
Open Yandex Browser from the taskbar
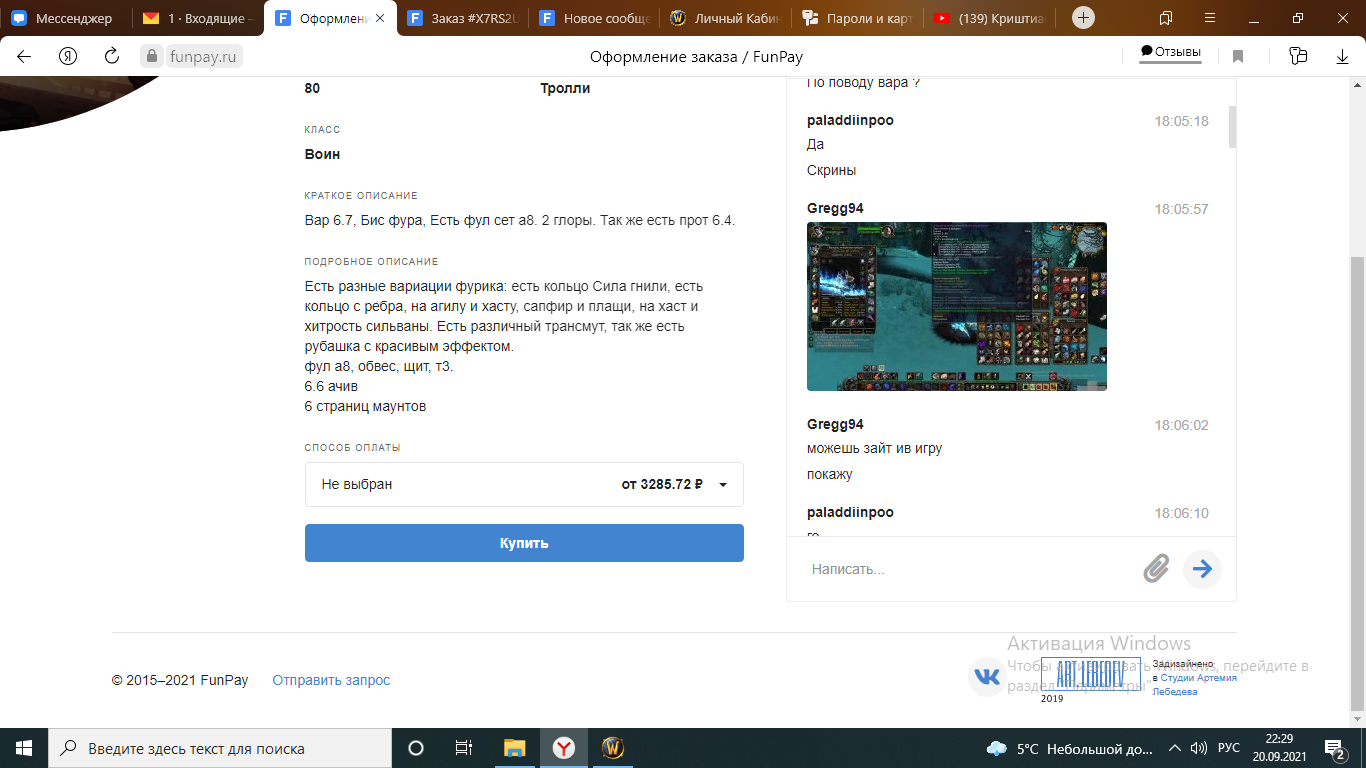564,748
